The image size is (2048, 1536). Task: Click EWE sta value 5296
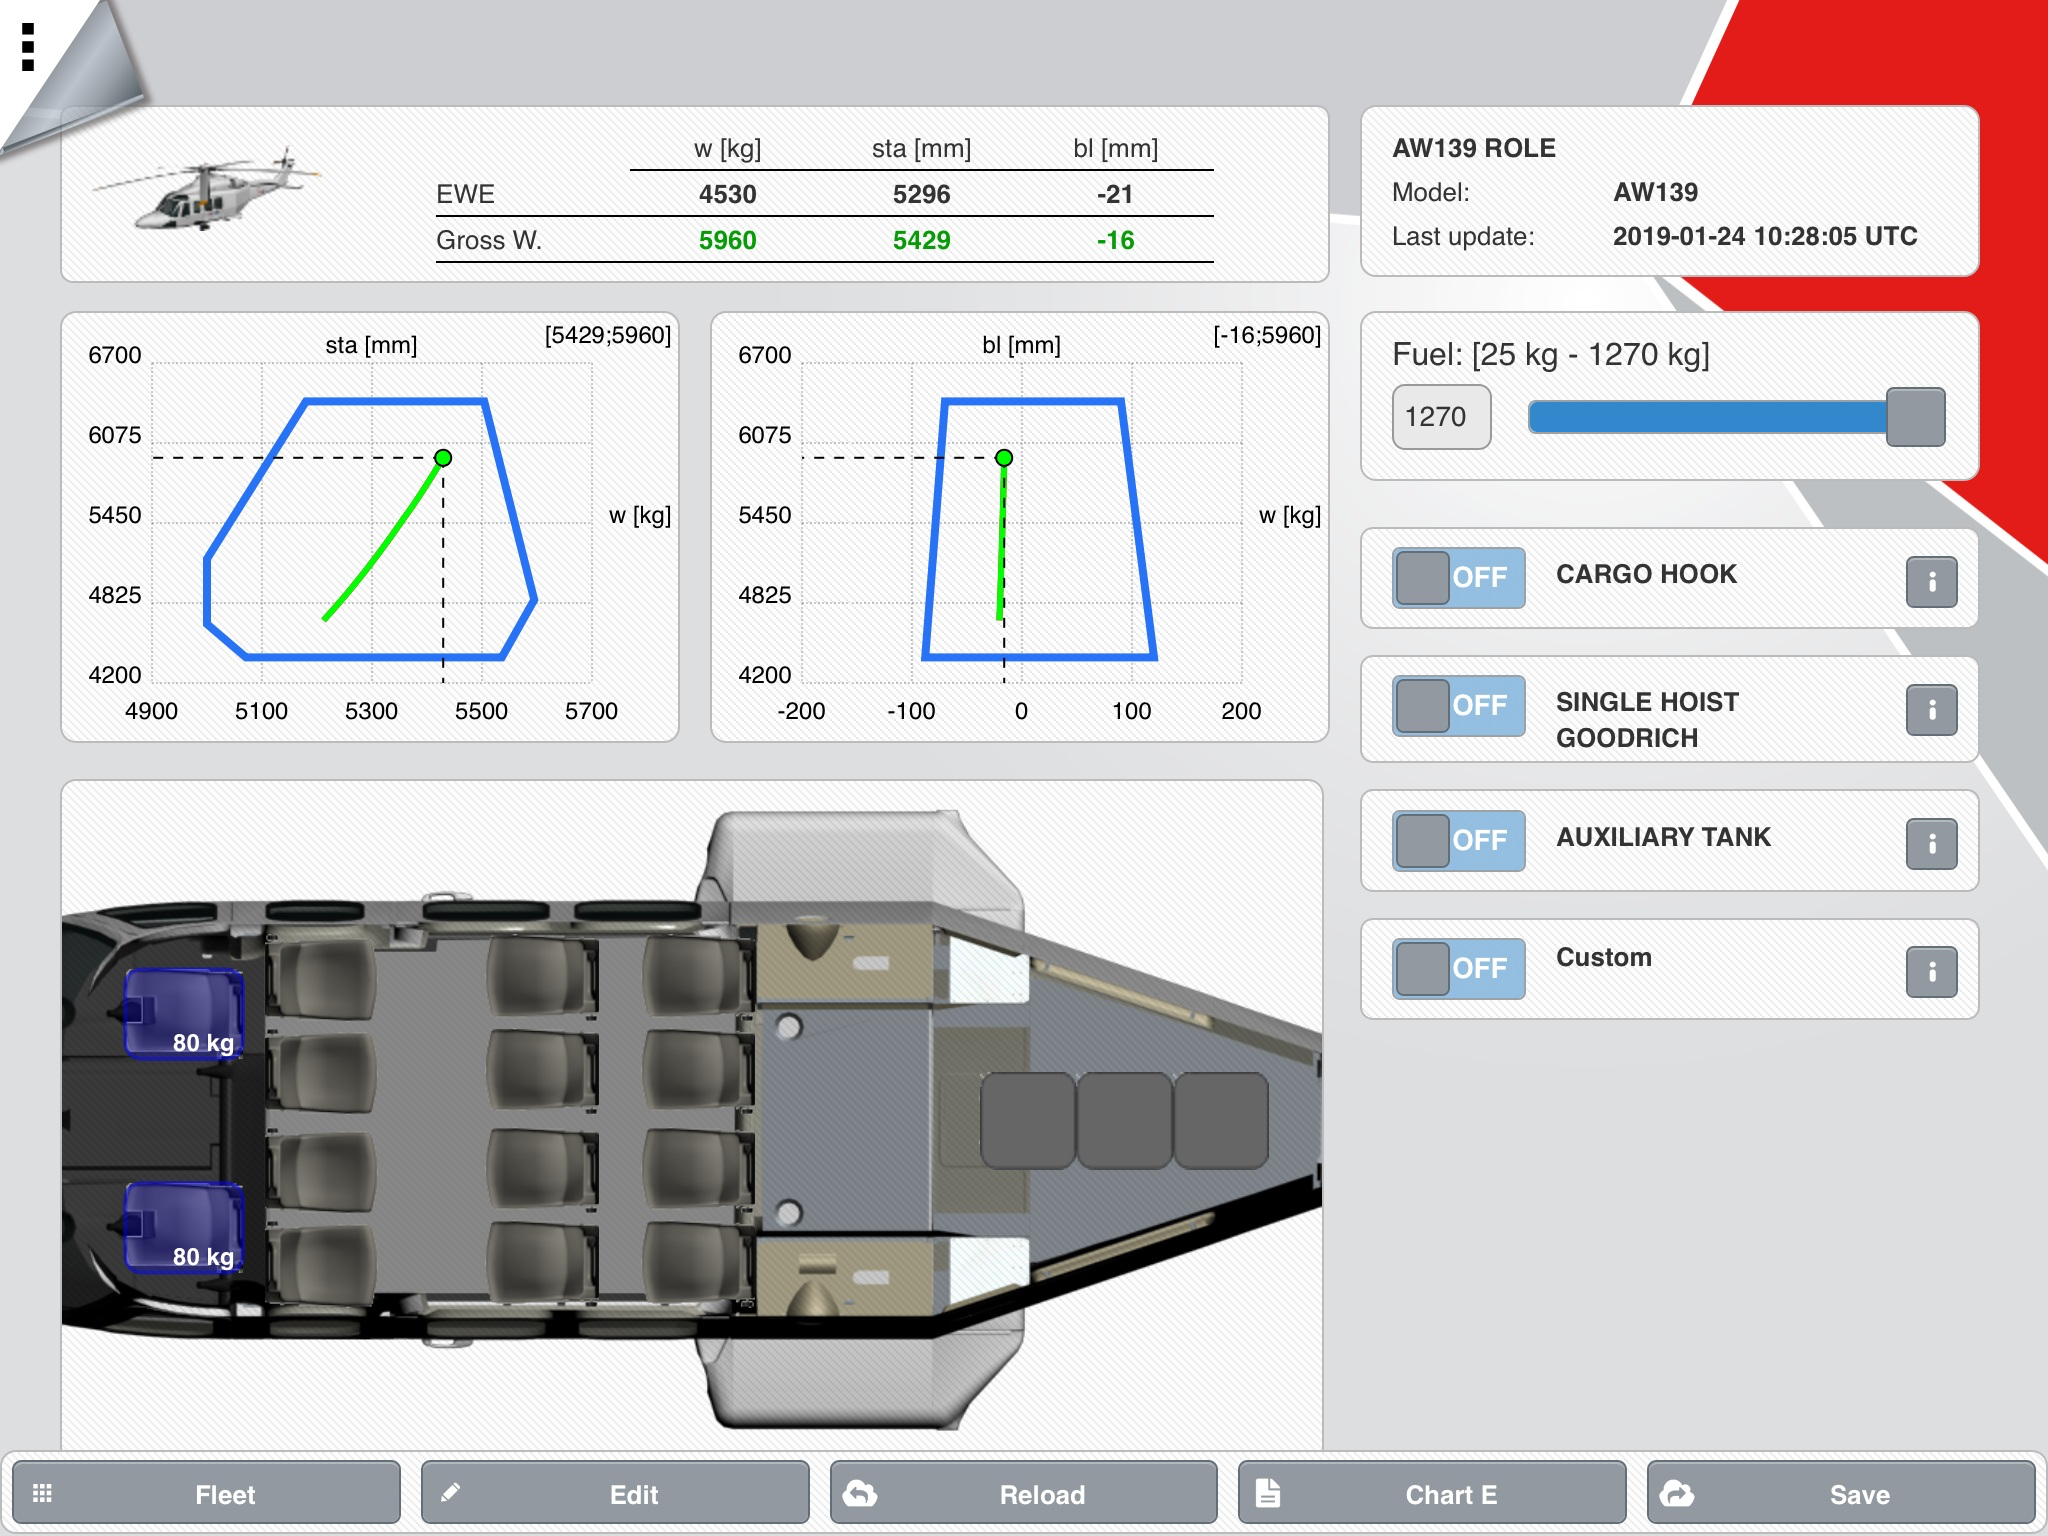click(x=921, y=194)
